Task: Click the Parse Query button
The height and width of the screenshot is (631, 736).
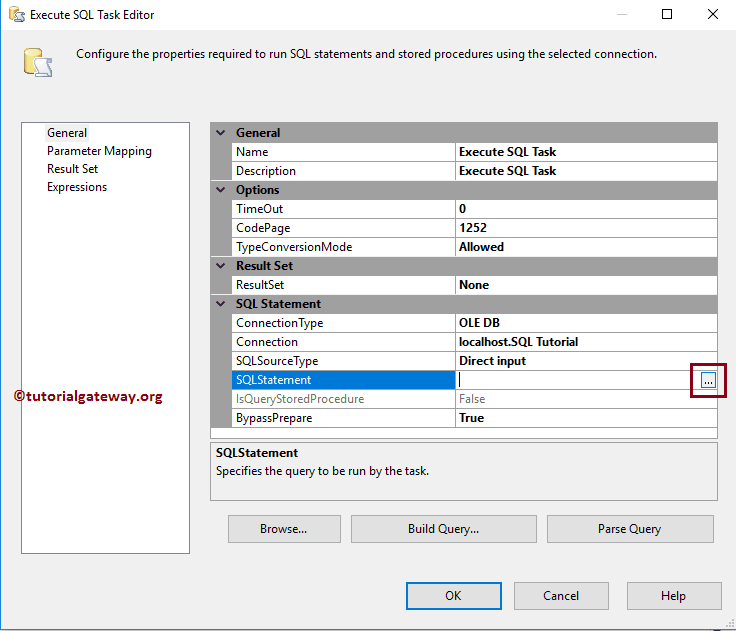Action: point(630,529)
